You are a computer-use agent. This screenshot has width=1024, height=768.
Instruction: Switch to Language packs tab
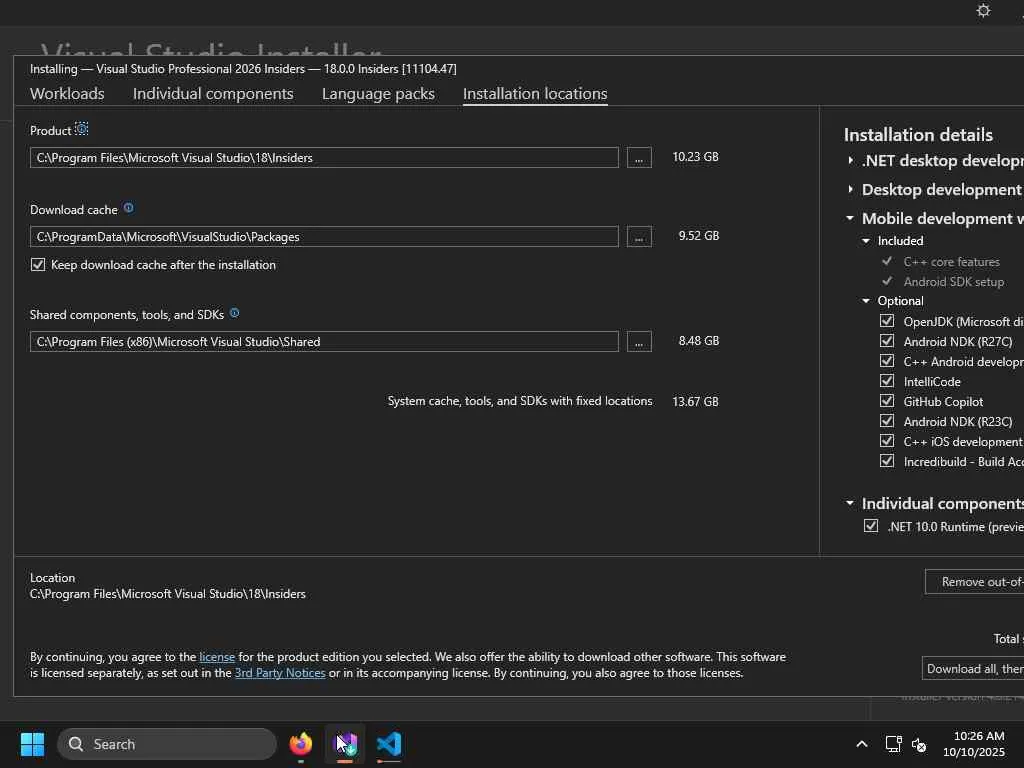[x=378, y=93]
